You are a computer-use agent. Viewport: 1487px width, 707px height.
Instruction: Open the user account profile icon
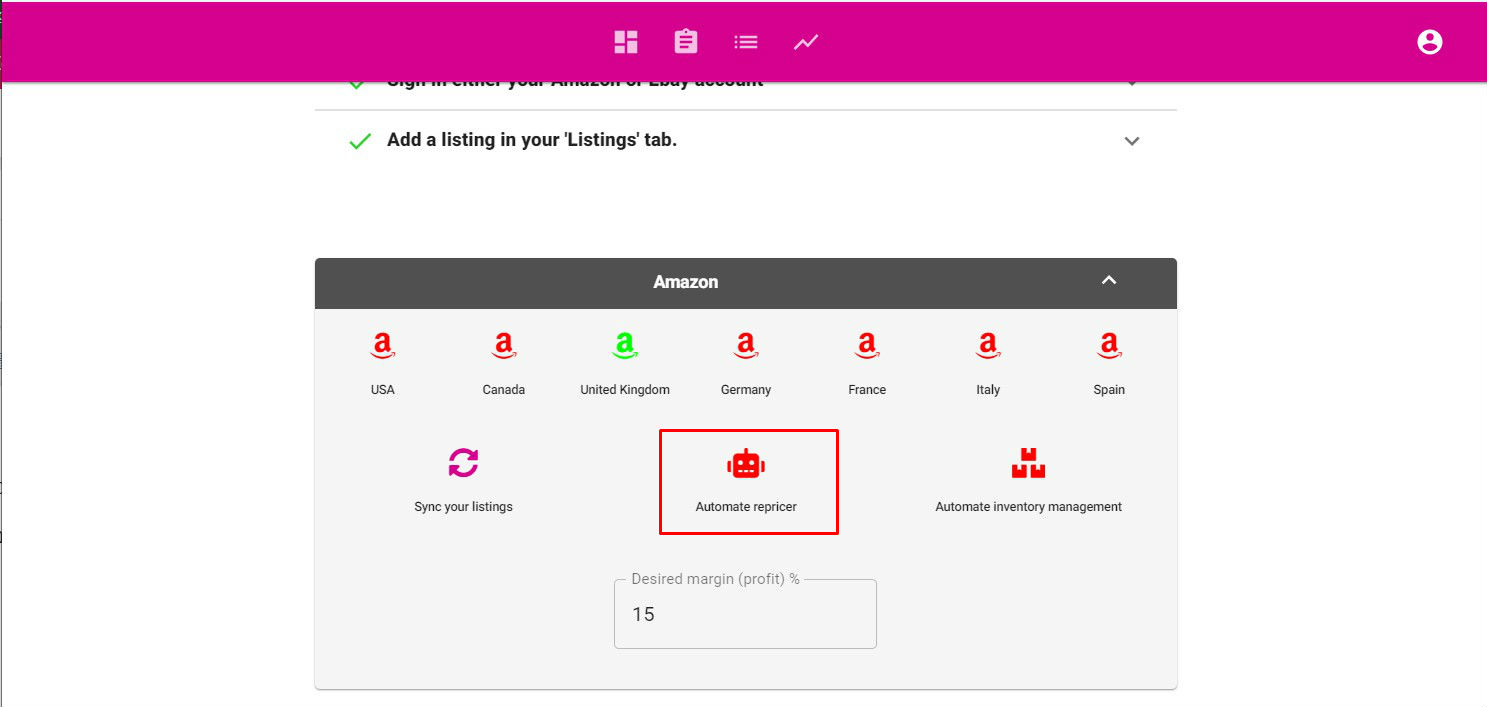(x=1430, y=42)
